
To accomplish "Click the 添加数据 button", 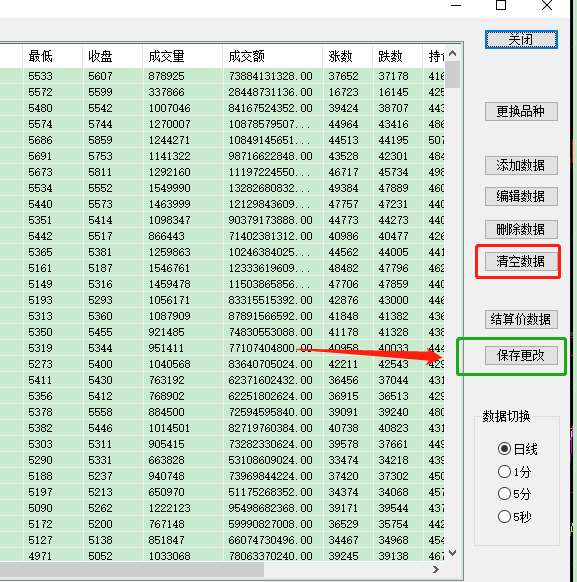I will point(521,165).
